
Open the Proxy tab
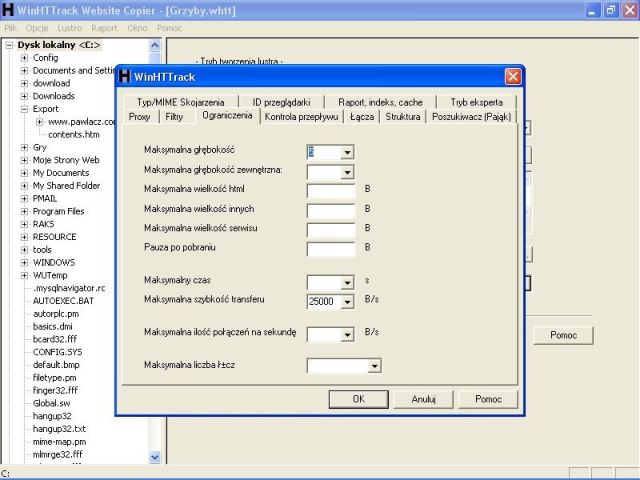click(x=139, y=117)
